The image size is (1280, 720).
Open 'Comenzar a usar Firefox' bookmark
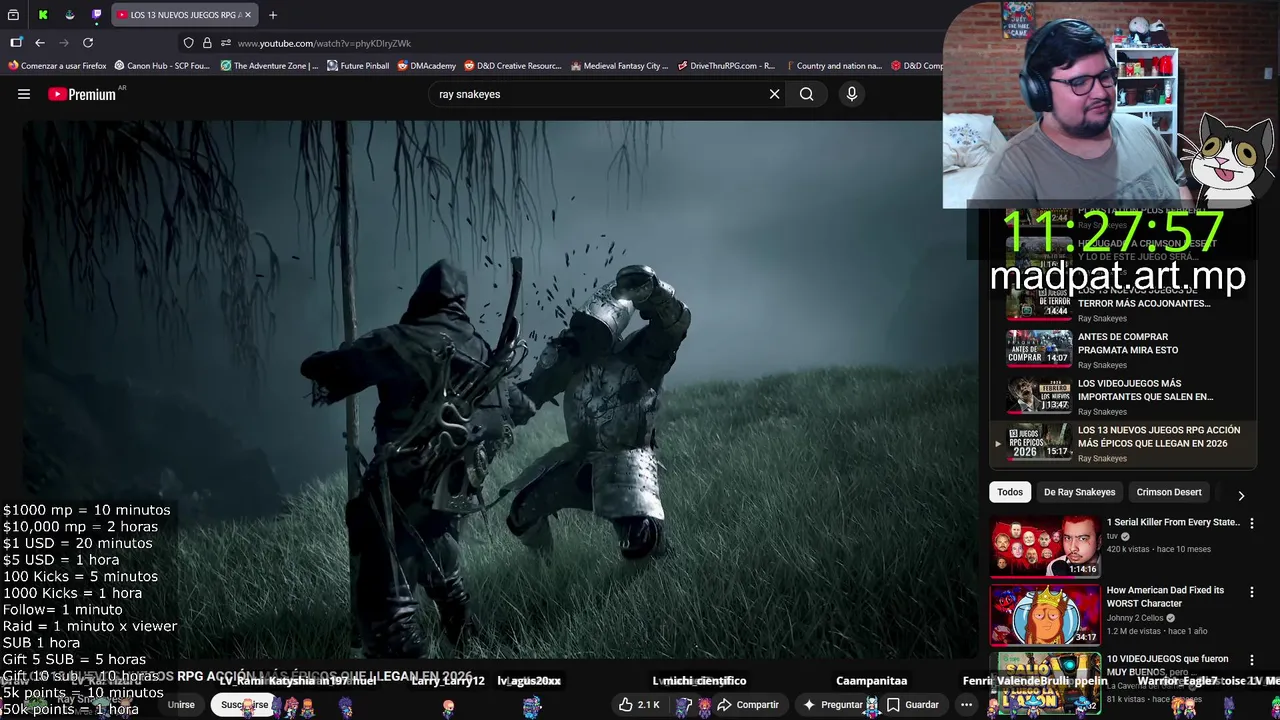[57, 66]
